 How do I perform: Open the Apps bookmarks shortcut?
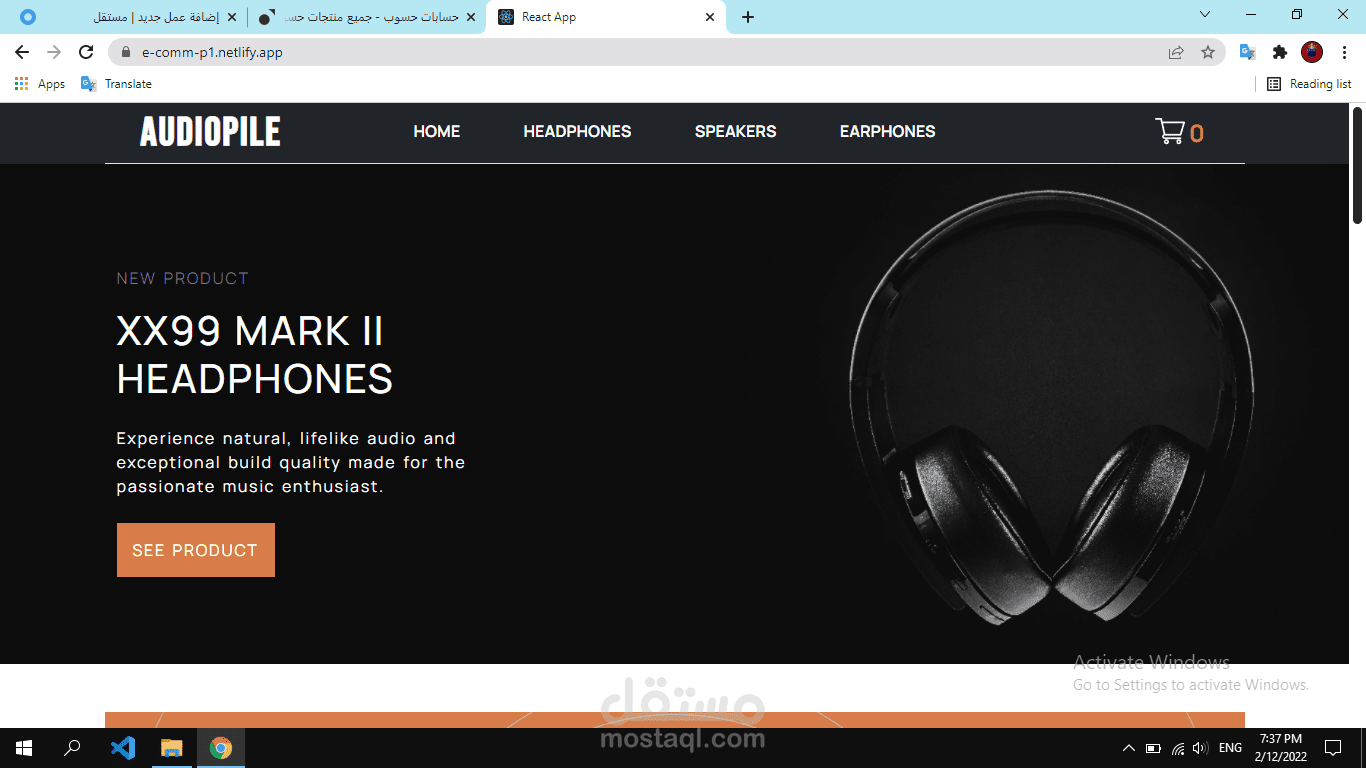(x=40, y=84)
